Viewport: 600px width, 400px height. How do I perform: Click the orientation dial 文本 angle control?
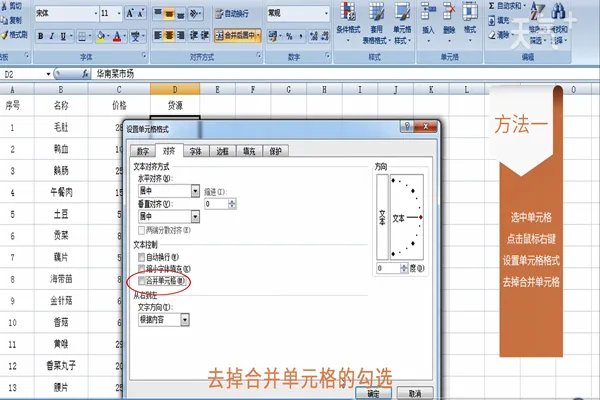tap(407, 217)
